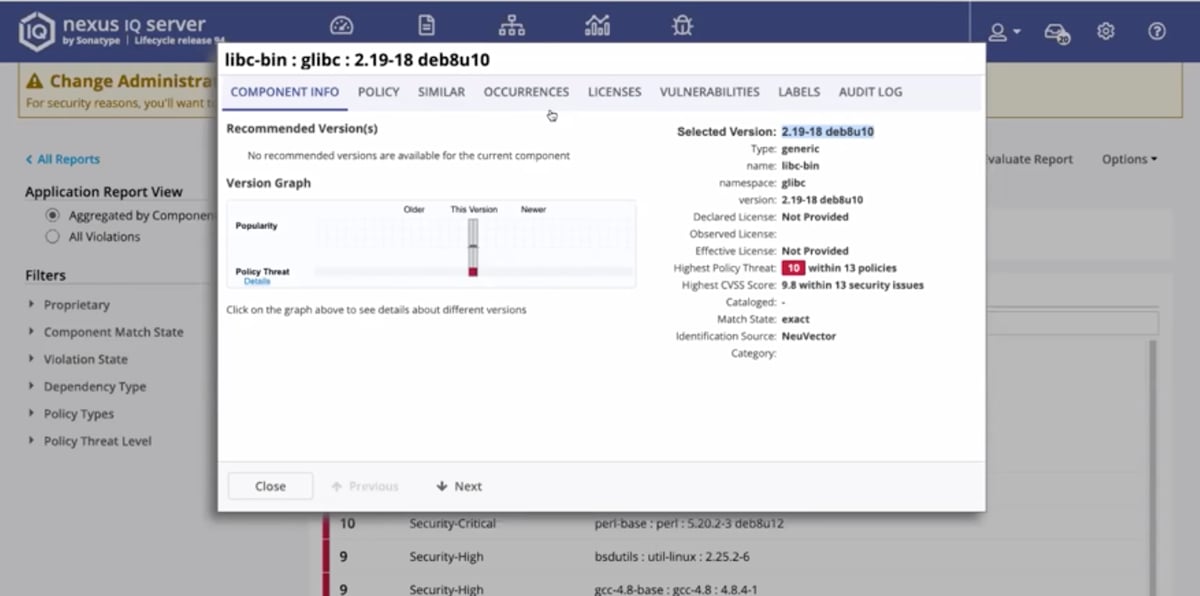Open the Dashboard via the gauge icon
This screenshot has height=596, width=1200.
(x=342, y=27)
